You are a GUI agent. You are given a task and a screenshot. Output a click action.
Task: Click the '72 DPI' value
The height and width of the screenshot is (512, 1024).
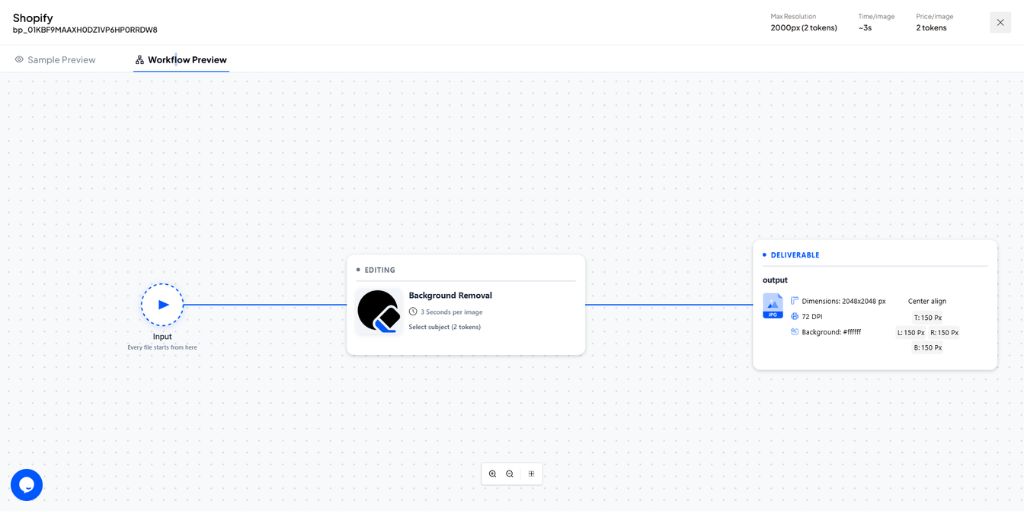813,317
